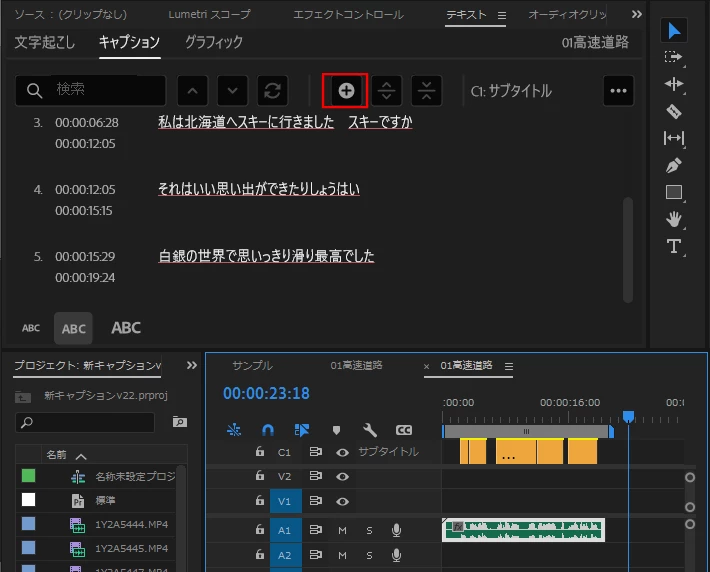Mute the A1 audio track
Image resolution: width=710 pixels, height=572 pixels.
(x=342, y=530)
